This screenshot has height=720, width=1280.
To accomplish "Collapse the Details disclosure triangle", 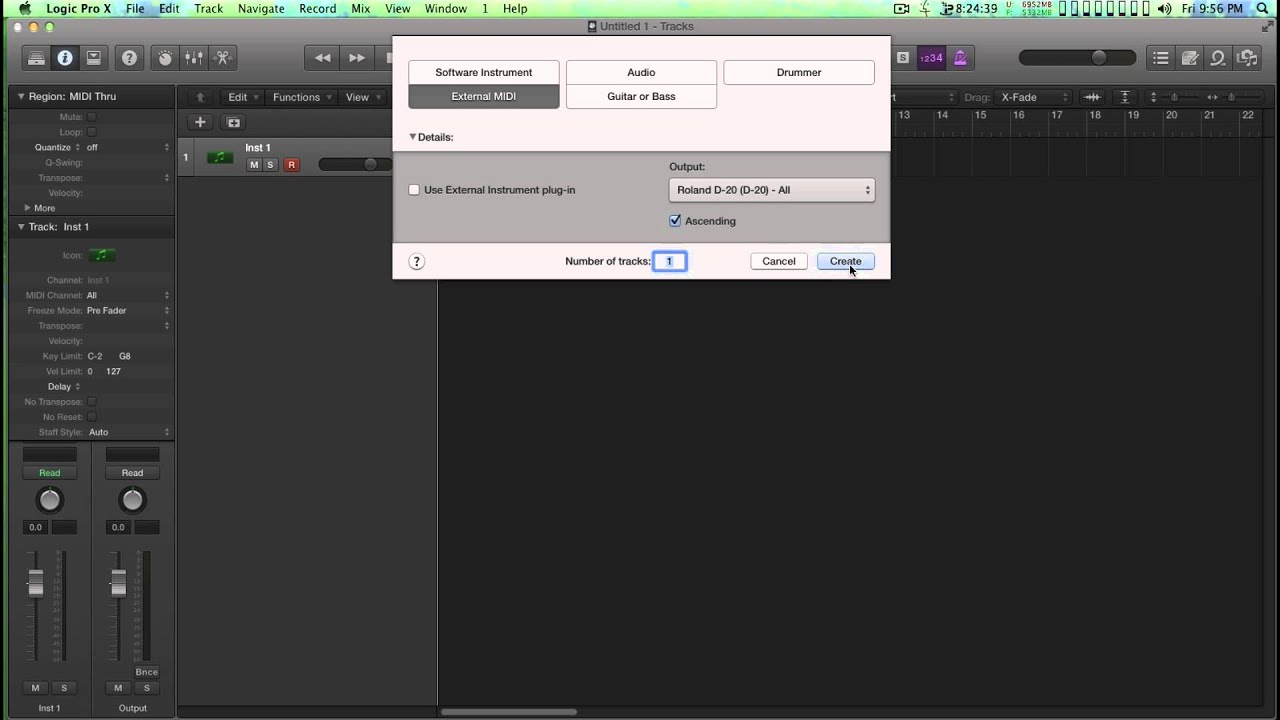I will (x=412, y=137).
